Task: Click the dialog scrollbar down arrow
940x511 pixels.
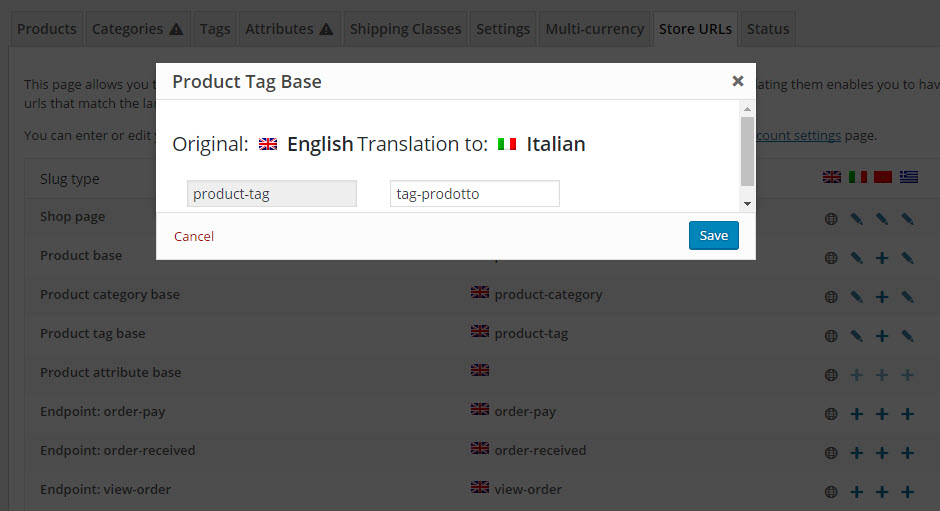Action: (747, 204)
